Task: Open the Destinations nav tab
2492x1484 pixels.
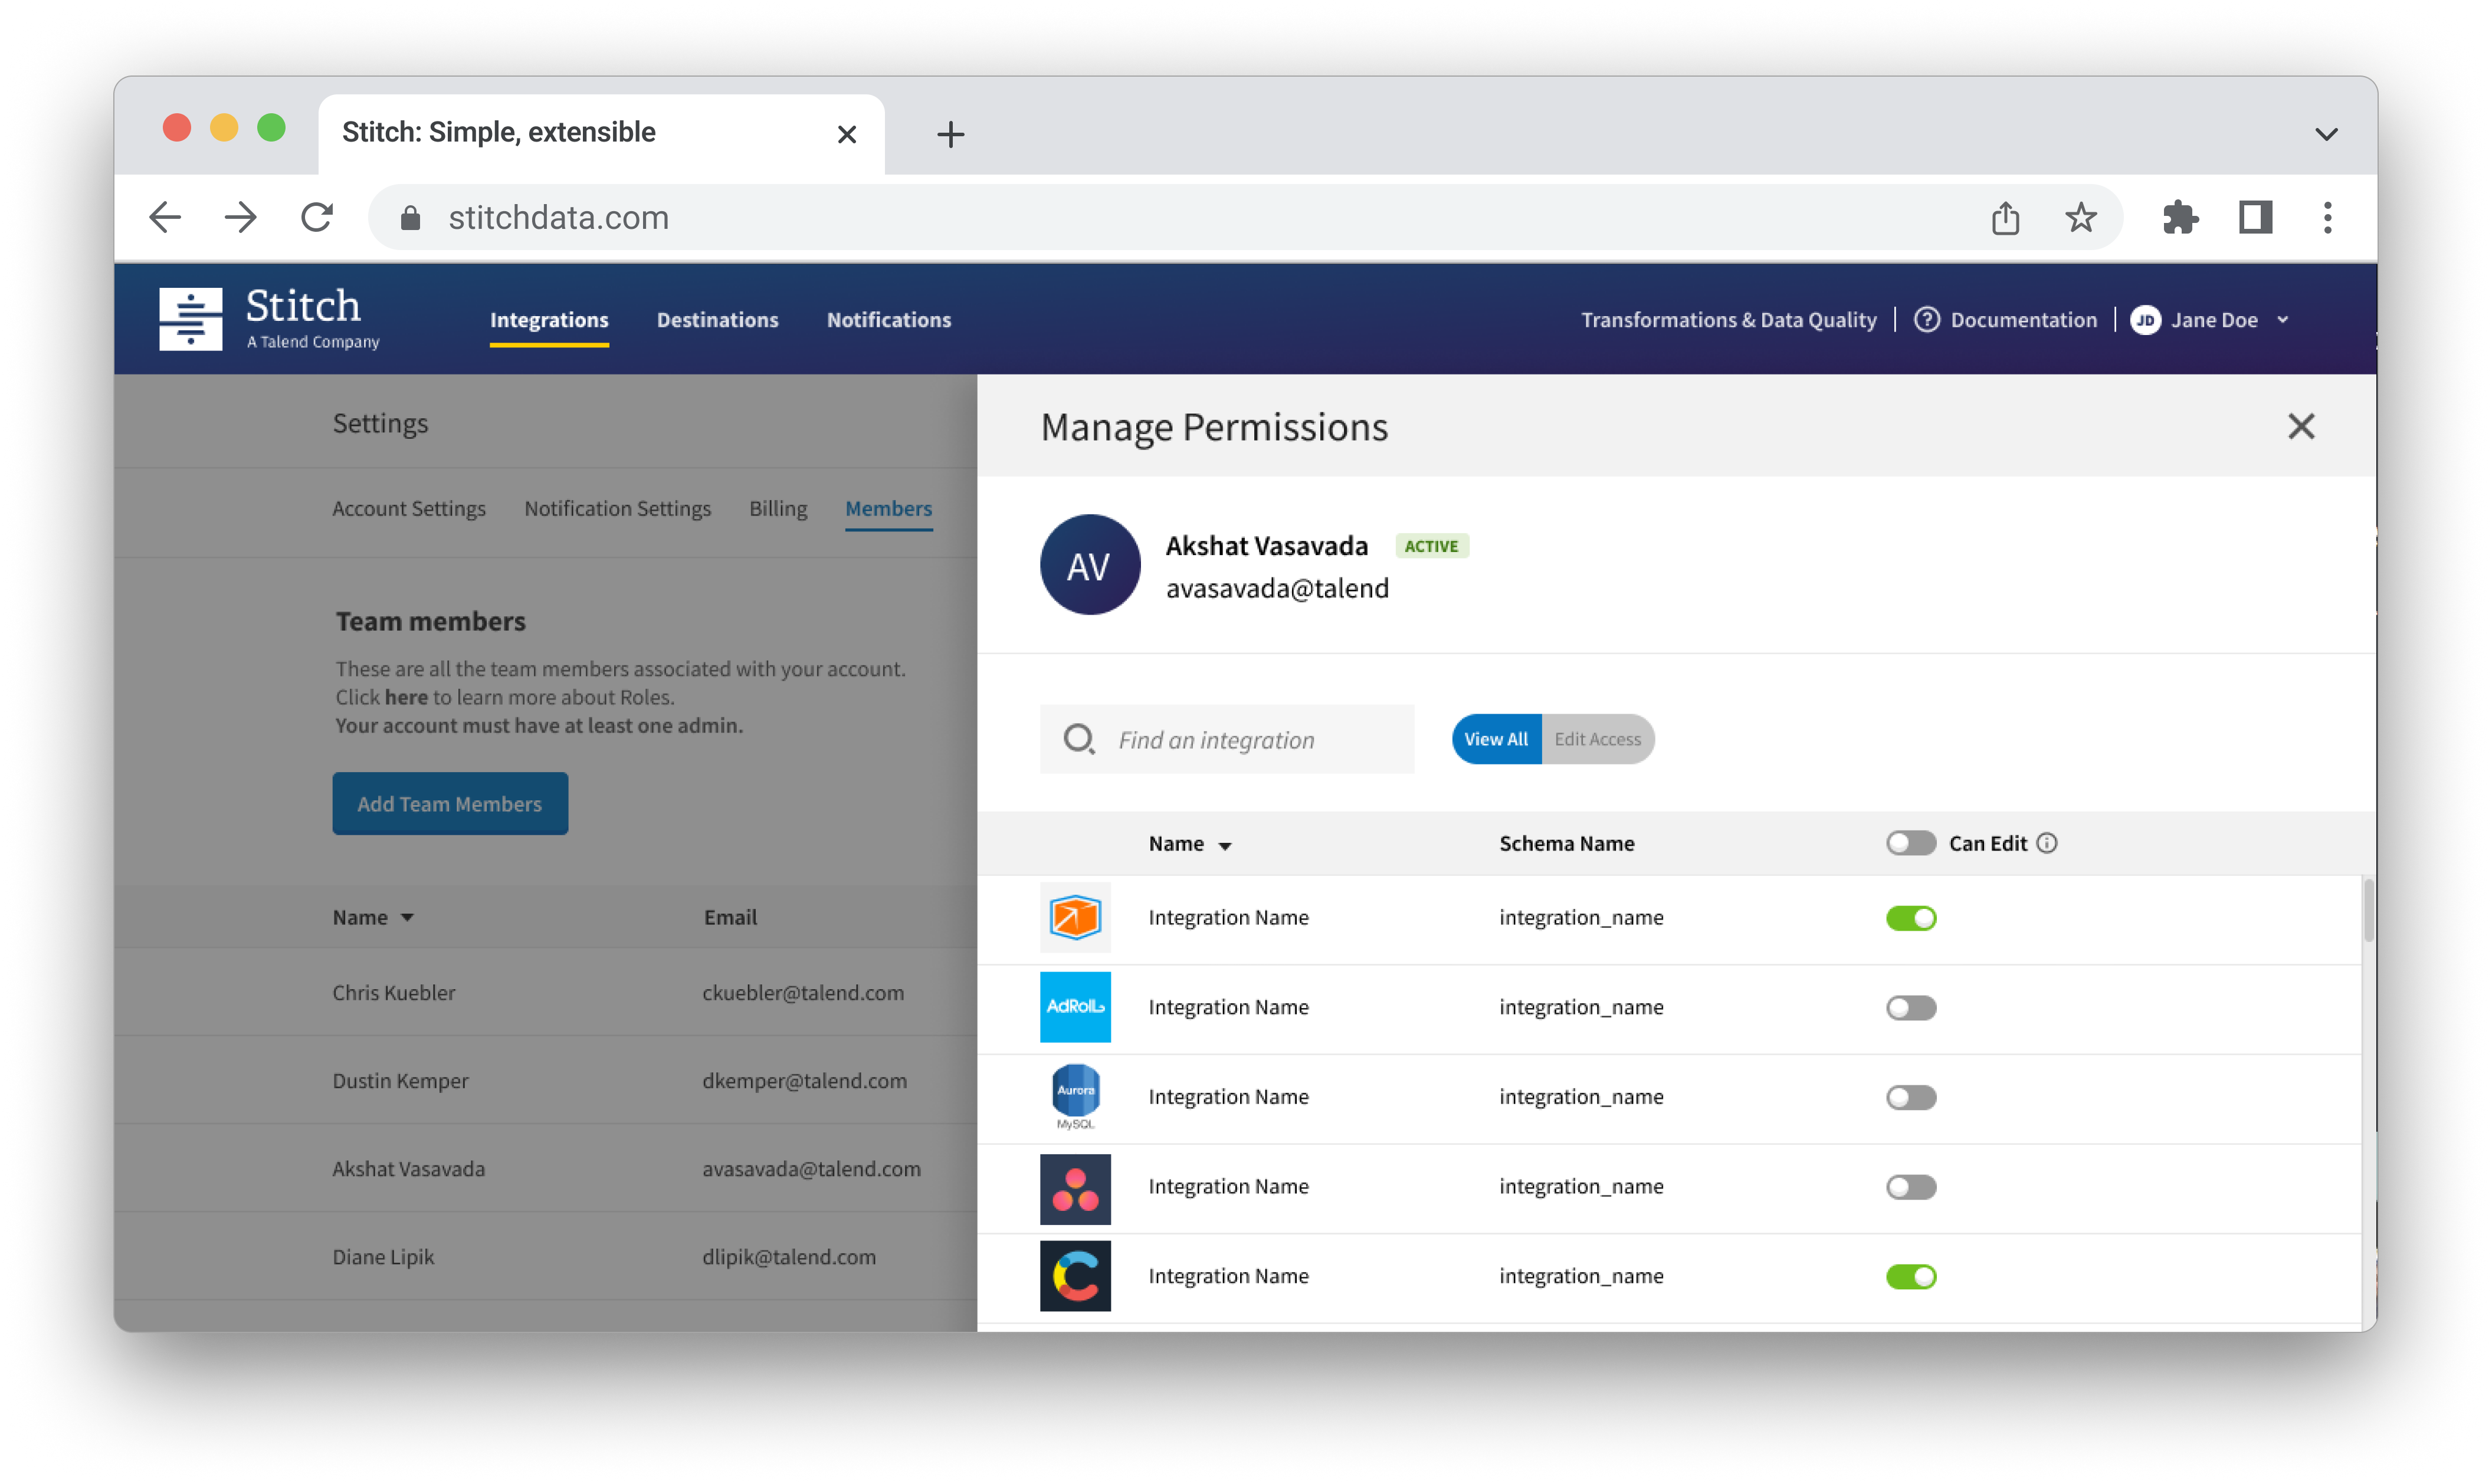Action: pyautogui.click(x=717, y=320)
